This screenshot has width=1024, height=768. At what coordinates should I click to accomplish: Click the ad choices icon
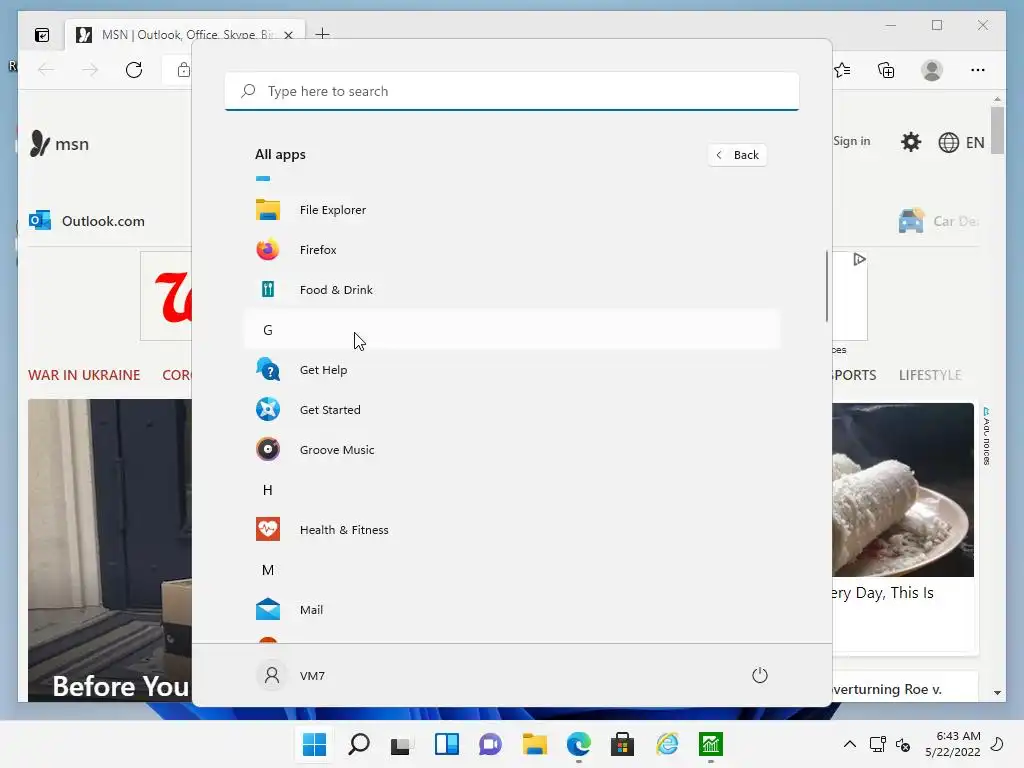pyautogui.click(x=859, y=259)
